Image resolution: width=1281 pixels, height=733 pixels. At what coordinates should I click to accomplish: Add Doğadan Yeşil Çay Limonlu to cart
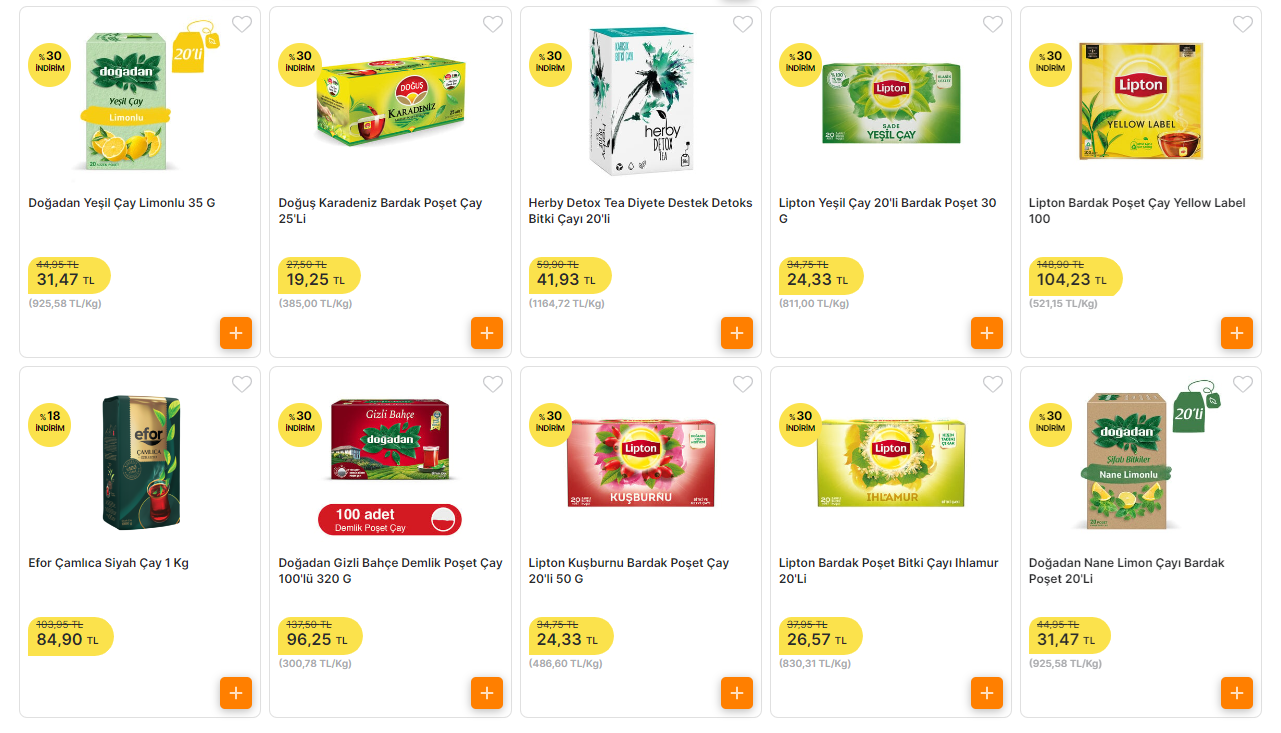coord(236,333)
